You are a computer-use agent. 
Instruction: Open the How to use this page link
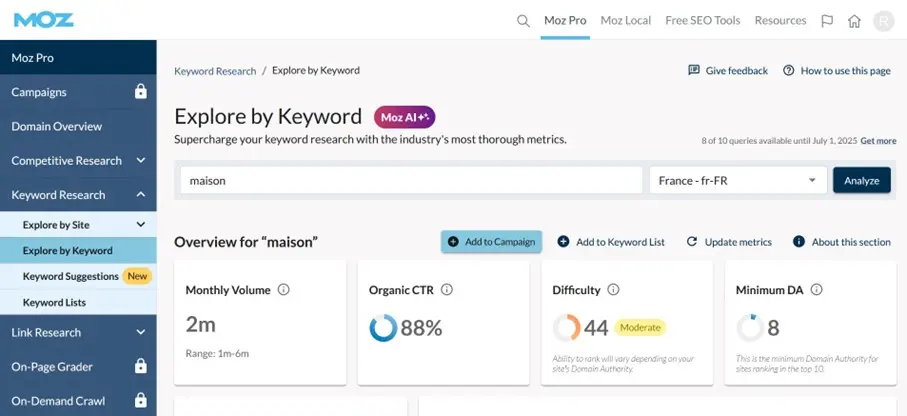[836, 71]
